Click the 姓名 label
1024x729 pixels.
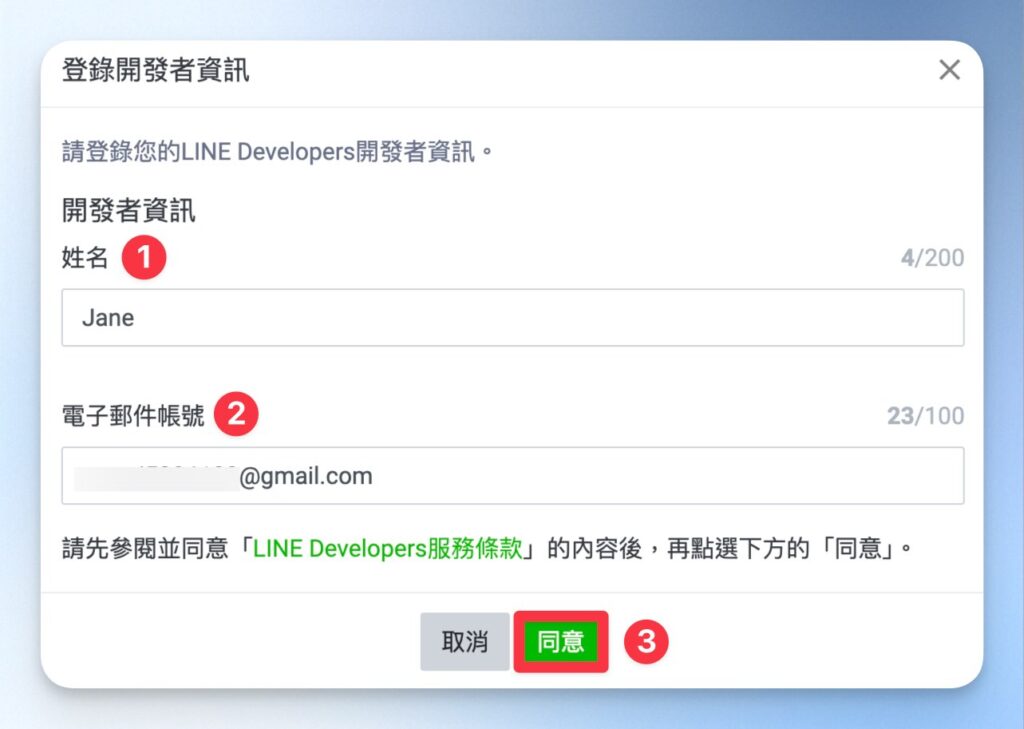[x=85, y=257]
